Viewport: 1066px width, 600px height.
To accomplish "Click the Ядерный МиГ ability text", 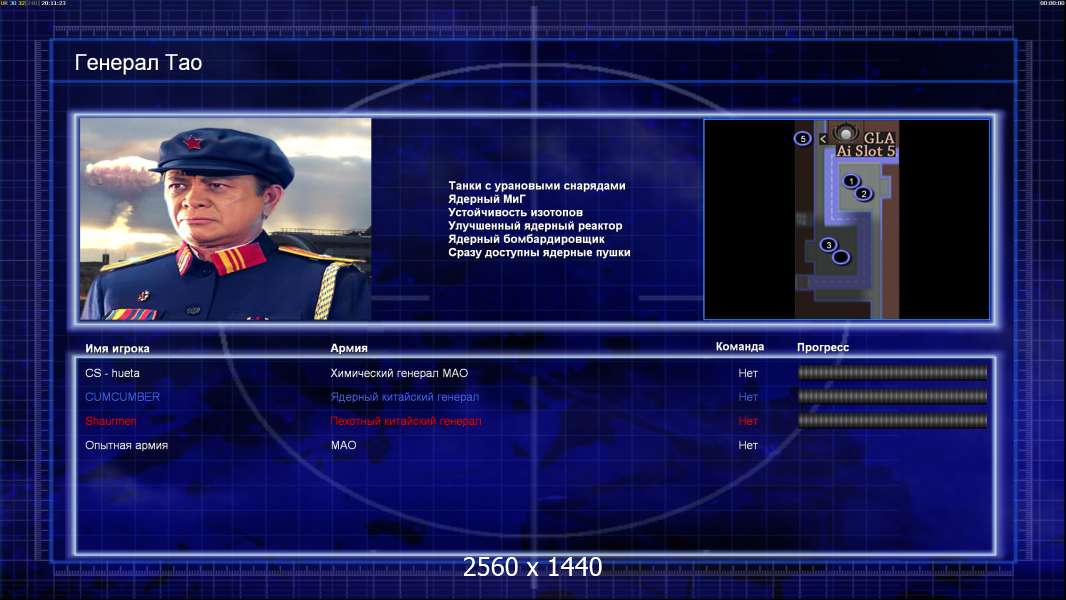I will [x=487, y=199].
